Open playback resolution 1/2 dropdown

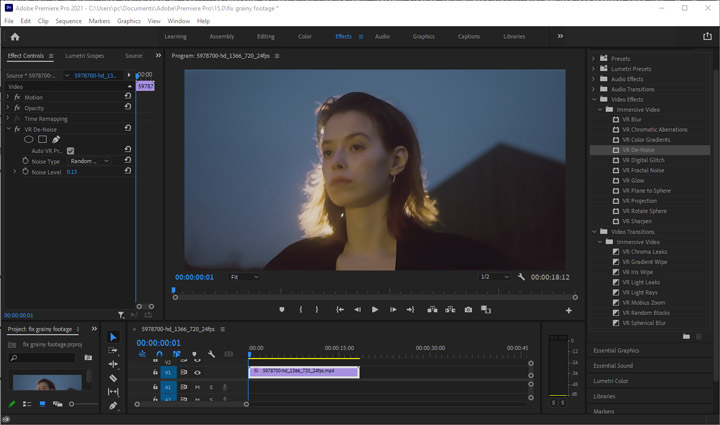(x=494, y=277)
